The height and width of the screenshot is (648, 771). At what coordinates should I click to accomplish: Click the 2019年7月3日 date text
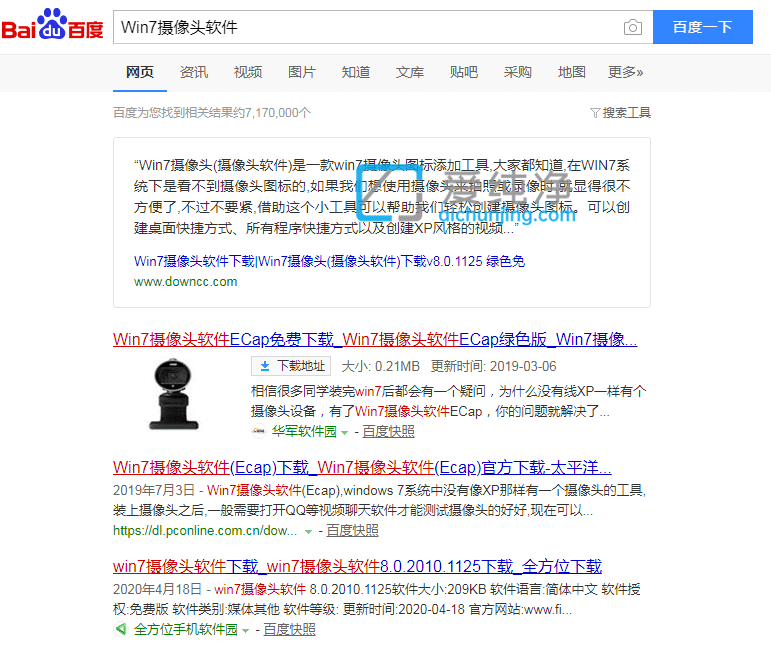(154, 490)
